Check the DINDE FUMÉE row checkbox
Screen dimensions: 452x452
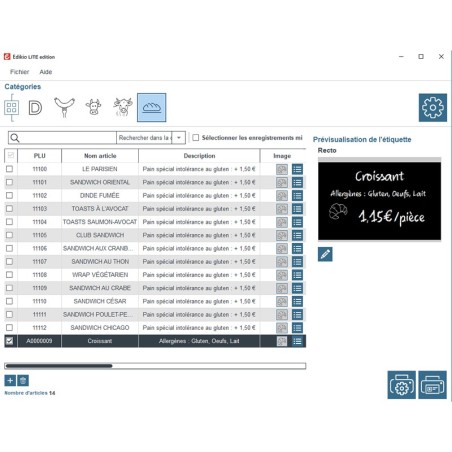tap(9, 195)
